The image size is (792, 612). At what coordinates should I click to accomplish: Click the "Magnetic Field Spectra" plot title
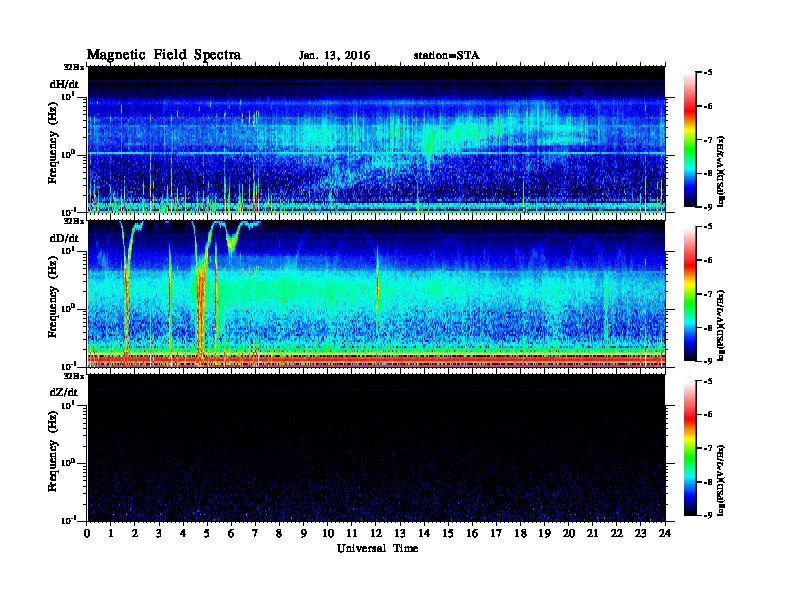point(164,55)
